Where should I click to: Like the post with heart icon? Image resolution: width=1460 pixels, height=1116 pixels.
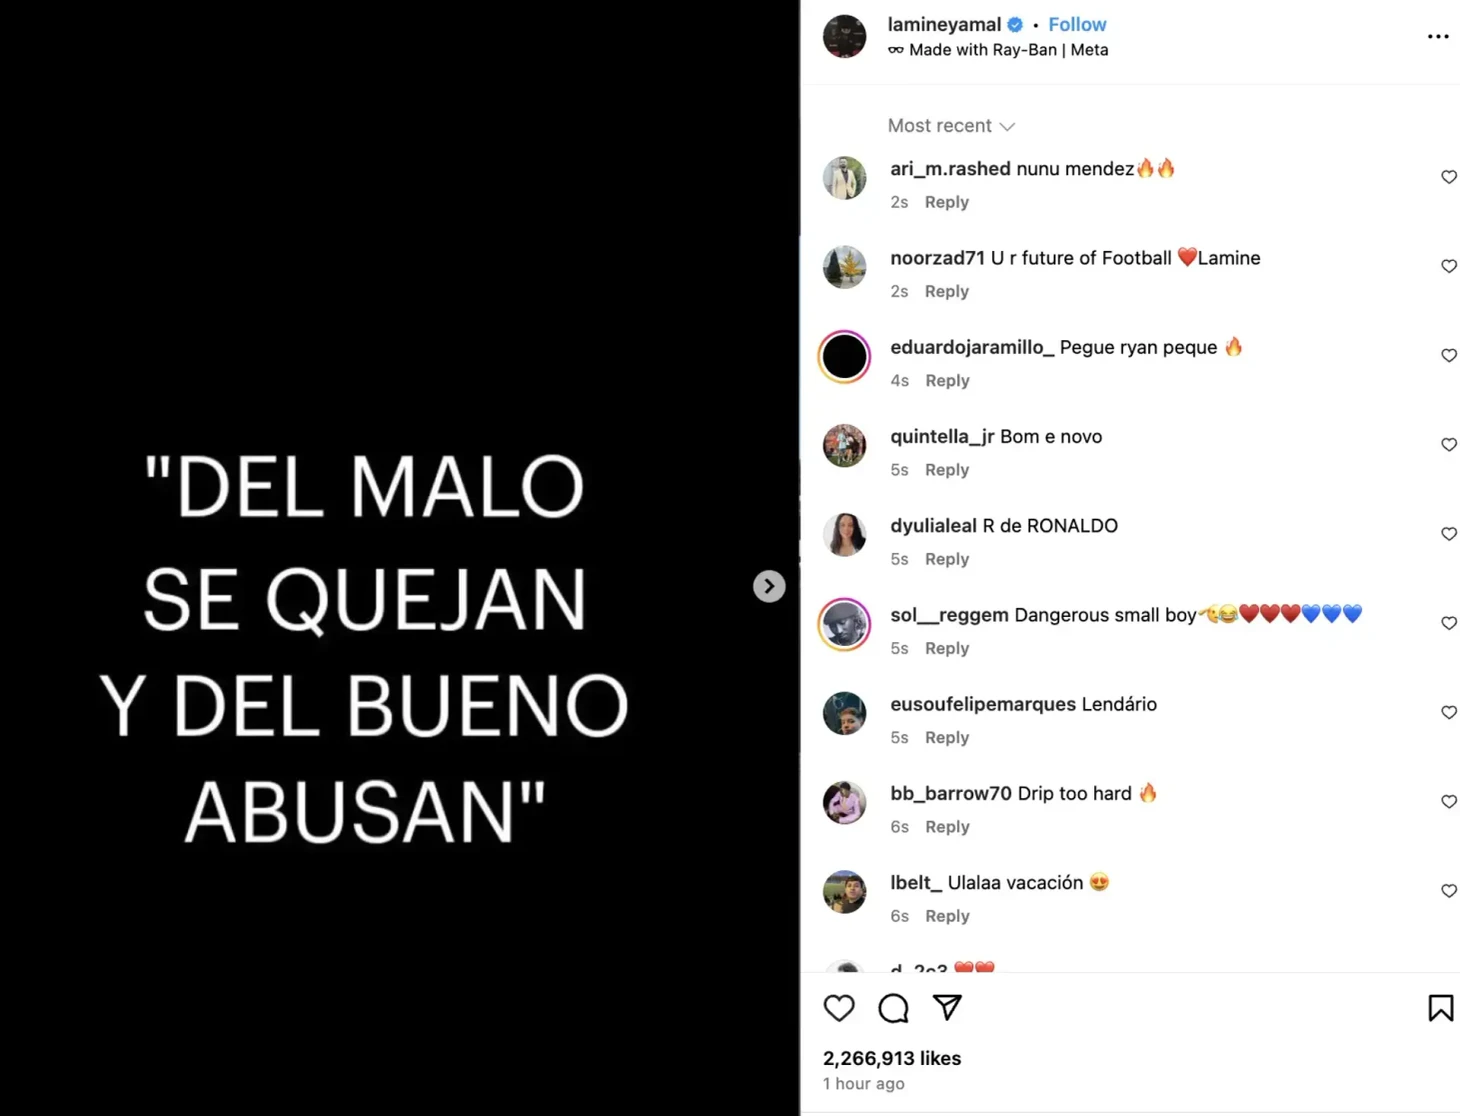pyautogui.click(x=839, y=1008)
